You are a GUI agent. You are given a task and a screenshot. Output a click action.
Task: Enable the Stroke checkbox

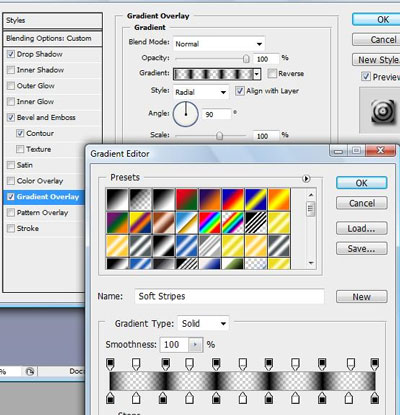click(x=11, y=228)
